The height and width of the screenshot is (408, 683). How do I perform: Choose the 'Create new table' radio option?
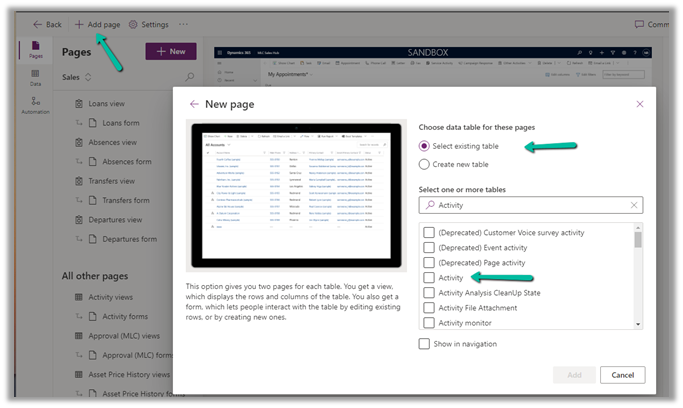pyautogui.click(x=425, y=164)
